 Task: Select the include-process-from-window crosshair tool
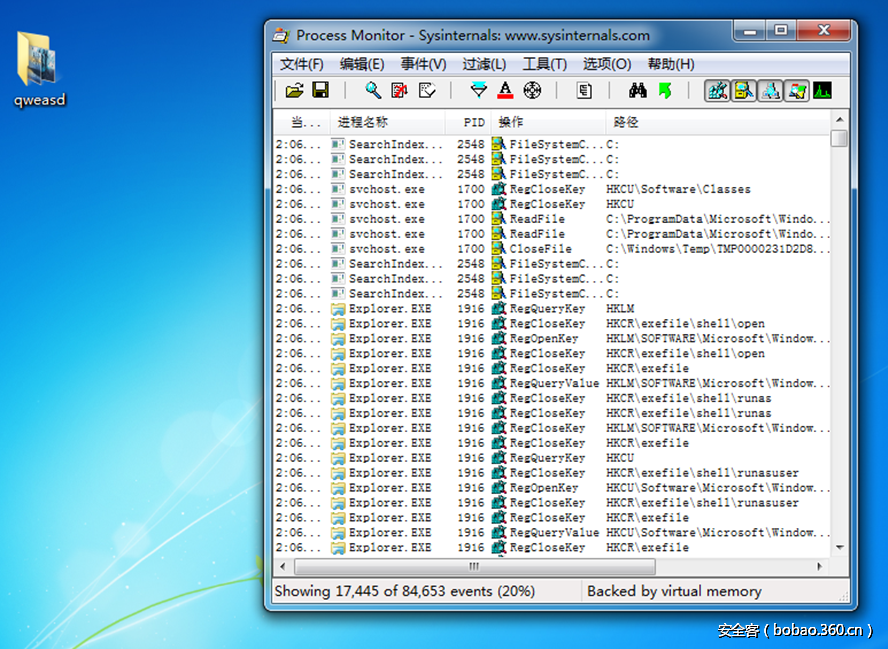pos(531,91)
